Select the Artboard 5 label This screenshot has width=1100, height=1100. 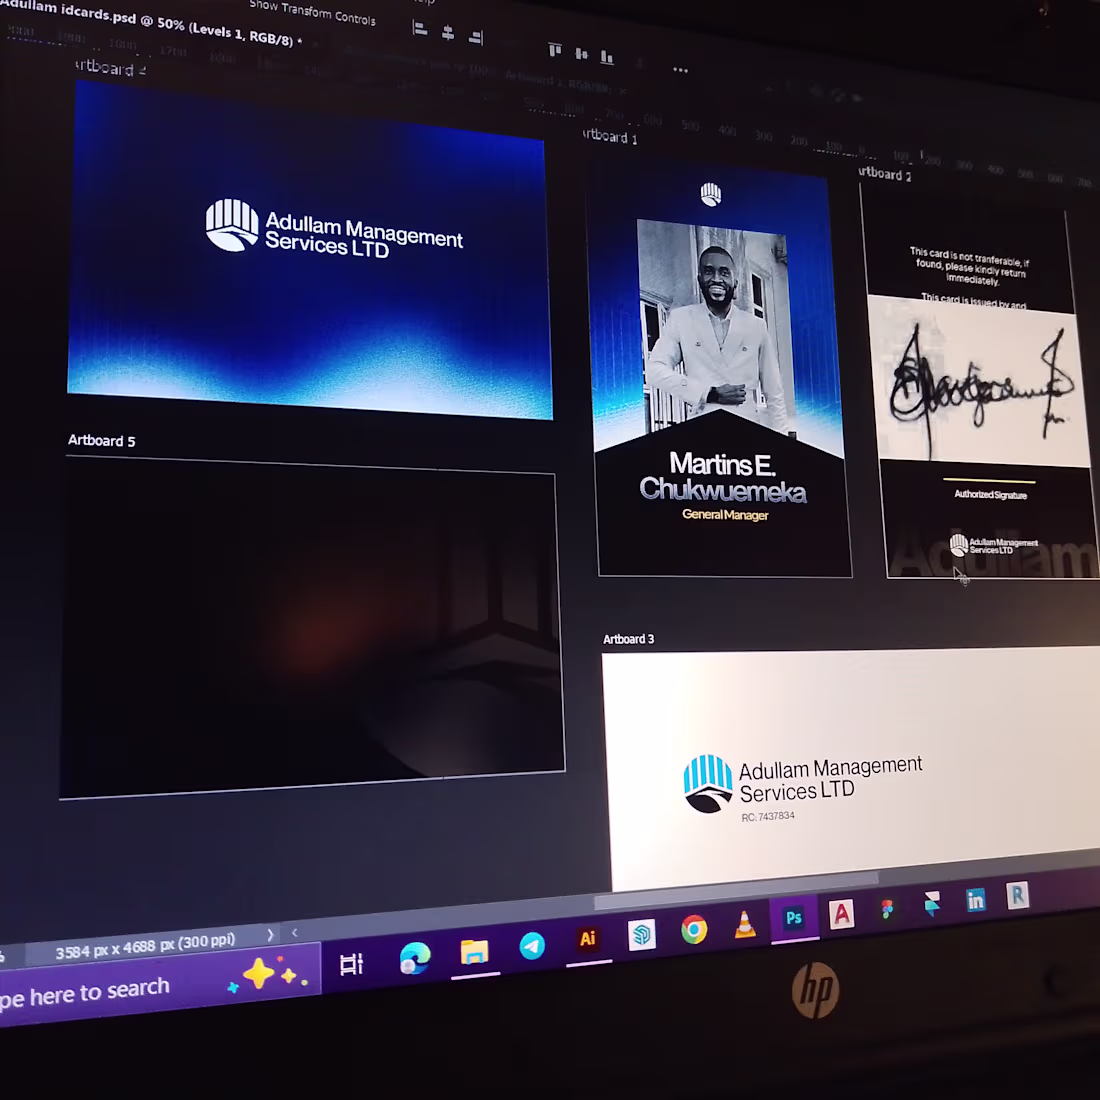102,441
